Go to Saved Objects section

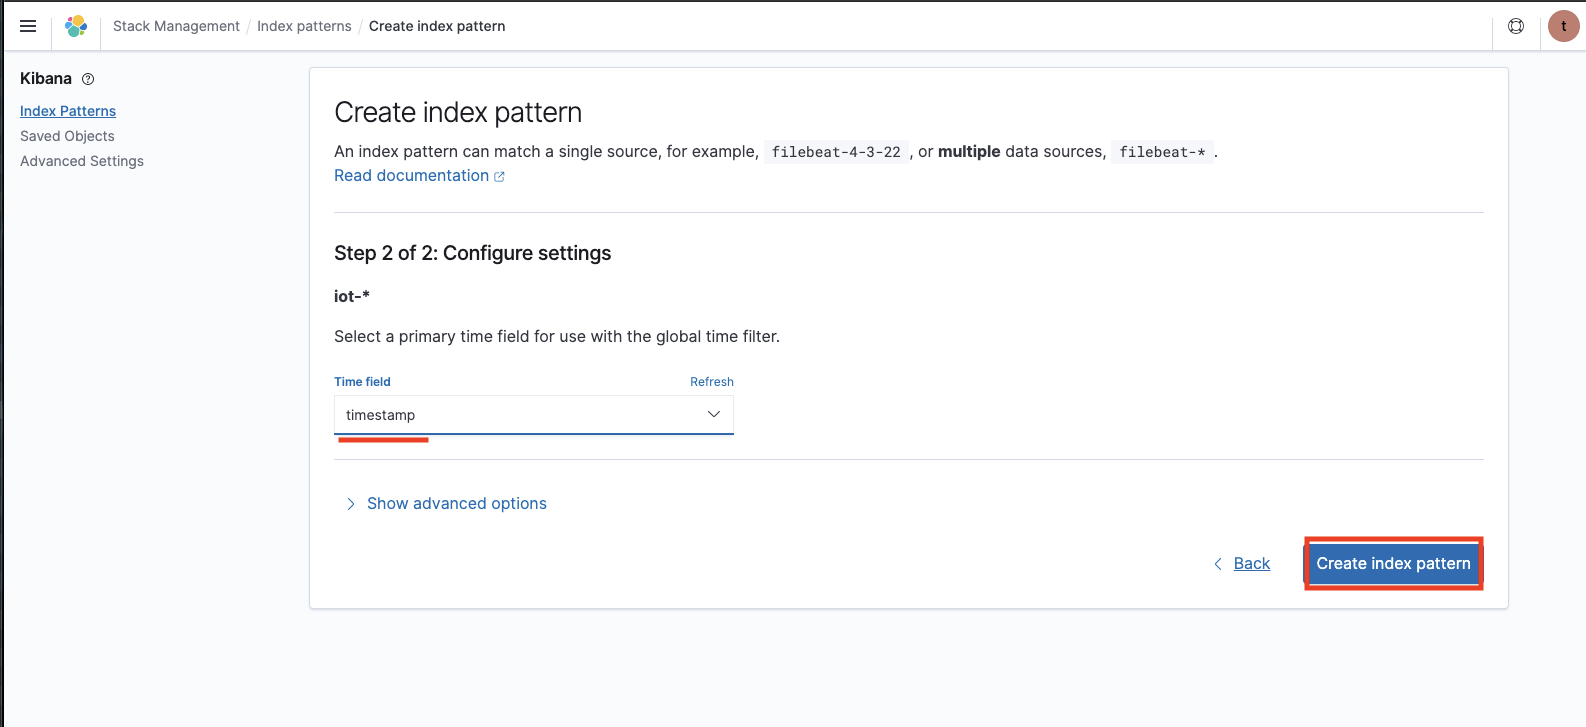(67, 136)
